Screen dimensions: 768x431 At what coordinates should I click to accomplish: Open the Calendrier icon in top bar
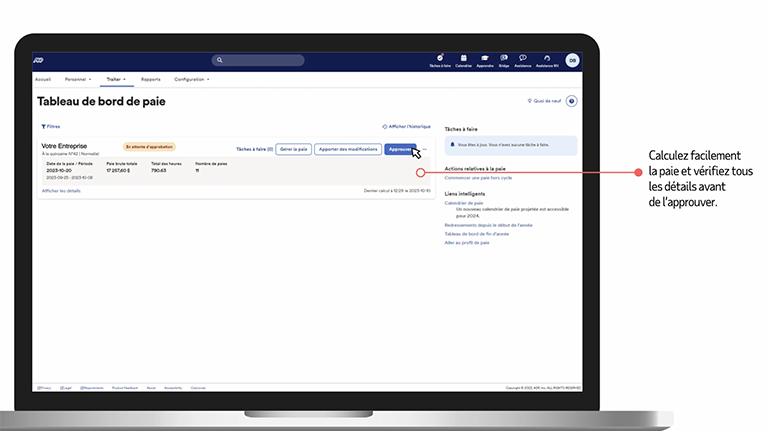point(463,58)
